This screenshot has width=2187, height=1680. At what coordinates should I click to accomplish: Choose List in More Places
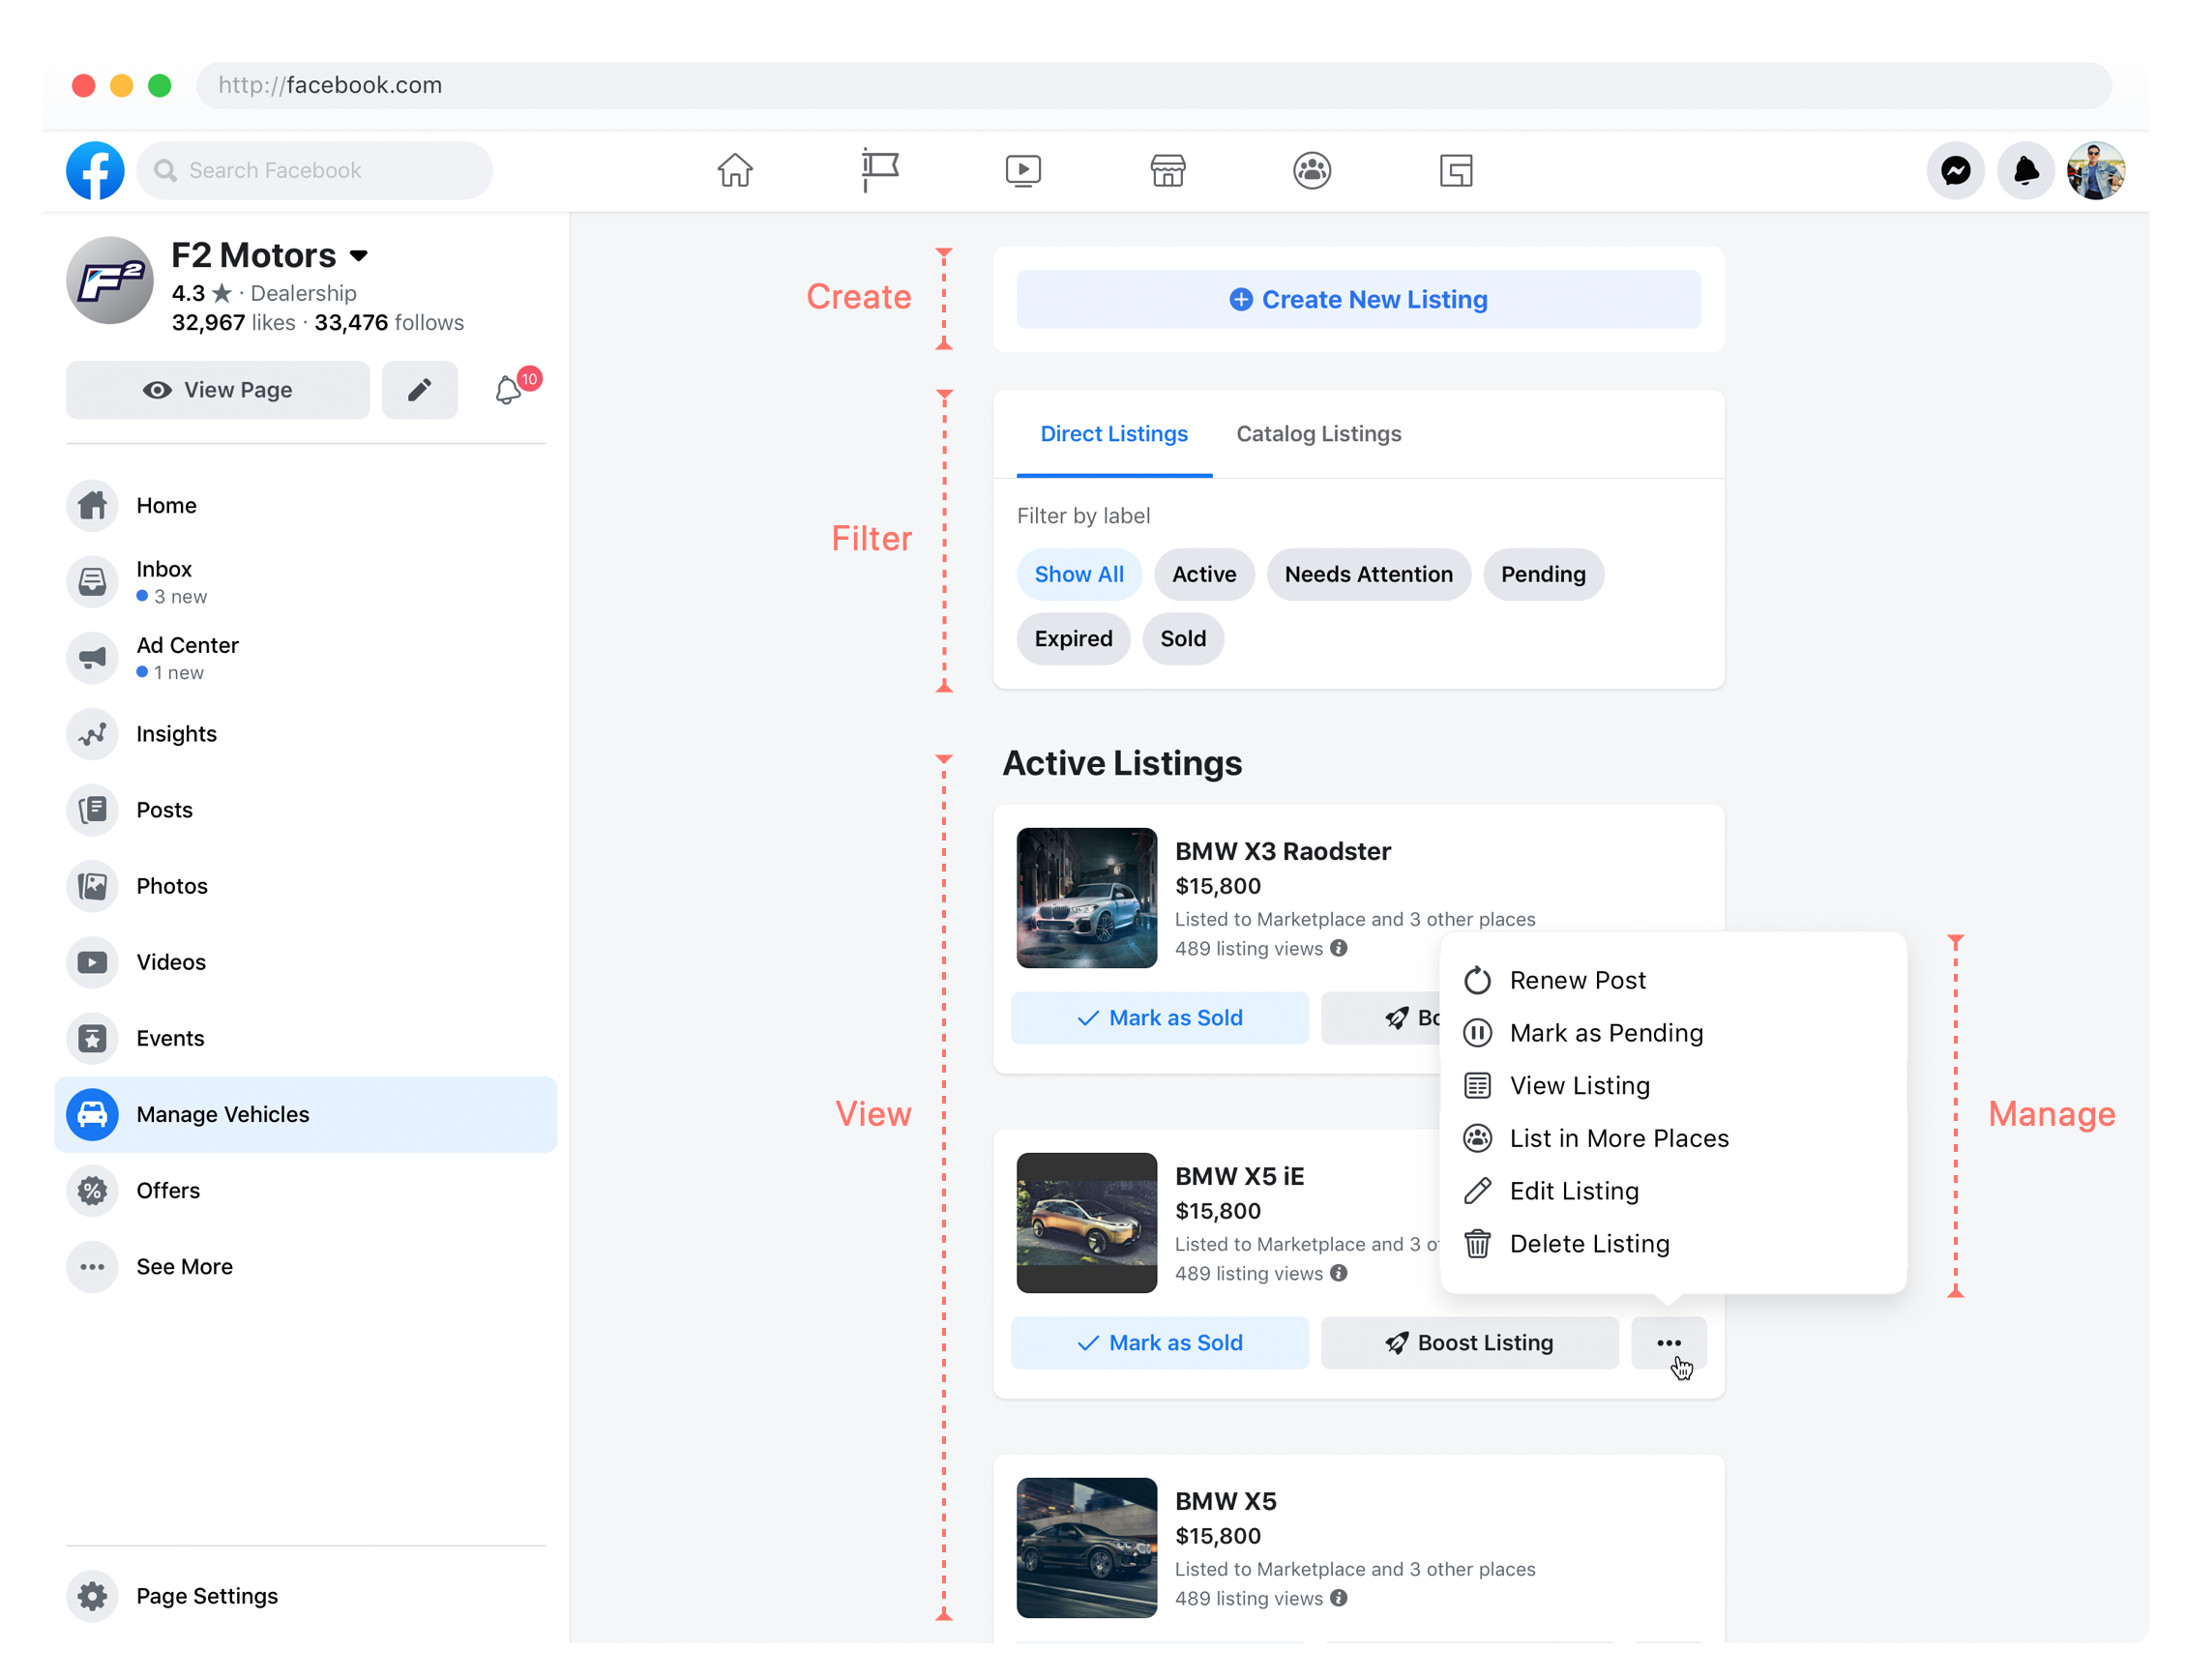pyautogui.click(x=1672, y=1138)
